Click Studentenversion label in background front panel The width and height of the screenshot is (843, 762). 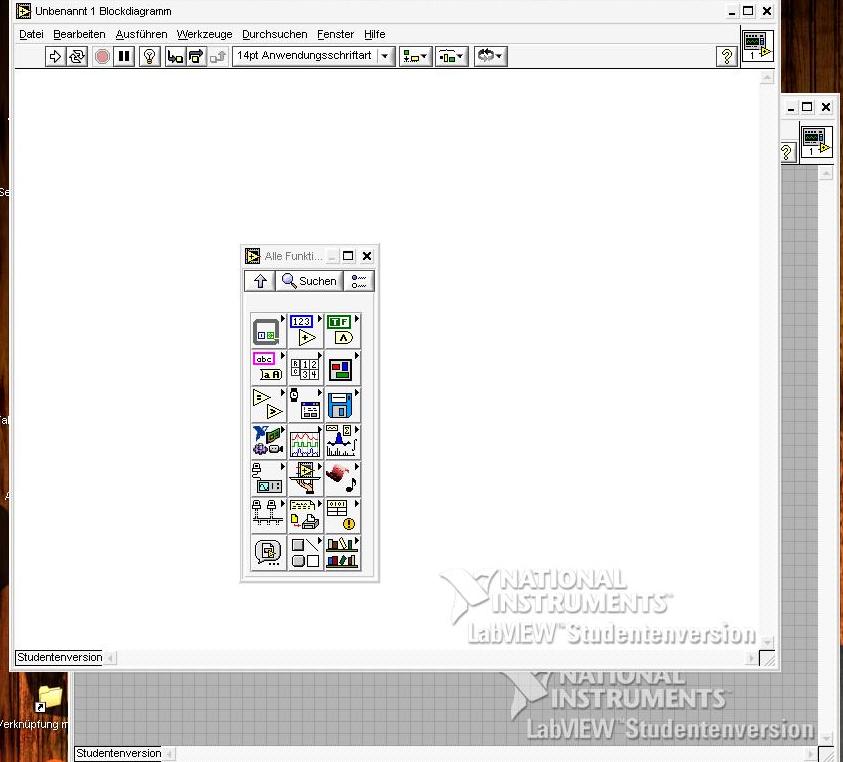point(119,753)
